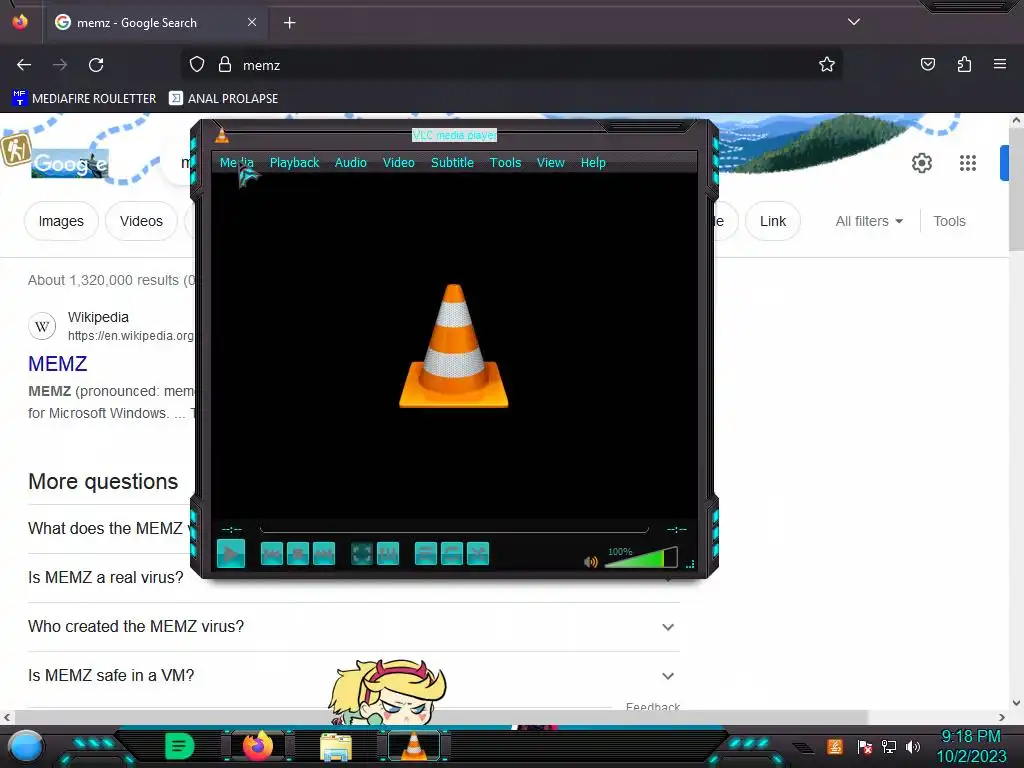Mute VLC with the speaker icon
Screen dimensions: 1024x768
[x=591, y=562]
